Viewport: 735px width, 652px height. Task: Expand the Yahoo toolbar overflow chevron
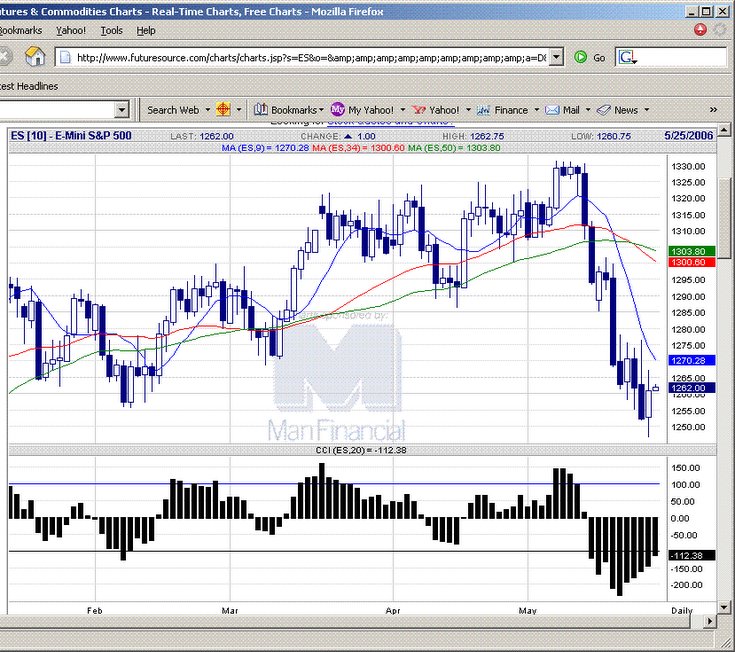(713, 110)
